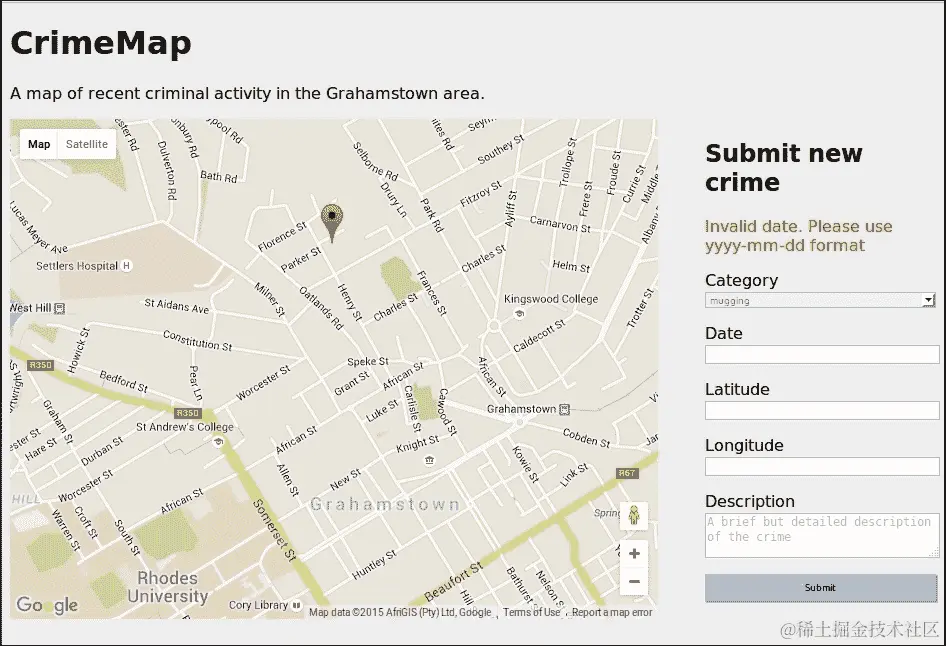Click the Description text area
This screenshot has height=646, width=946.
click(822, 535)
